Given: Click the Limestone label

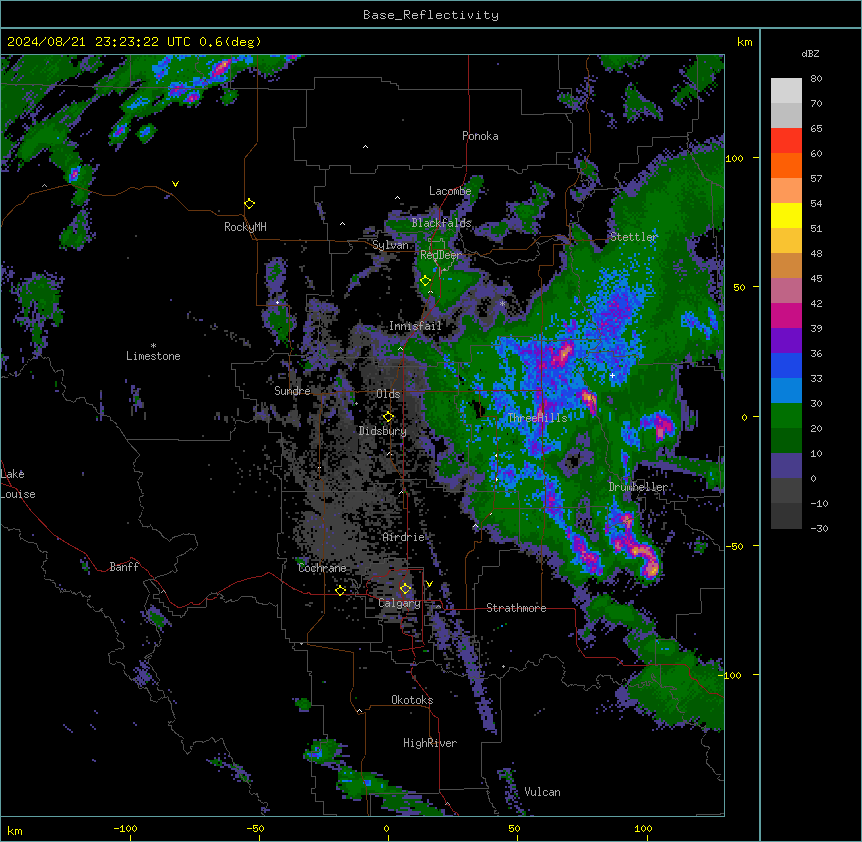Looking at the screenshot, I should pyautogui.click(x=153, y=356).
